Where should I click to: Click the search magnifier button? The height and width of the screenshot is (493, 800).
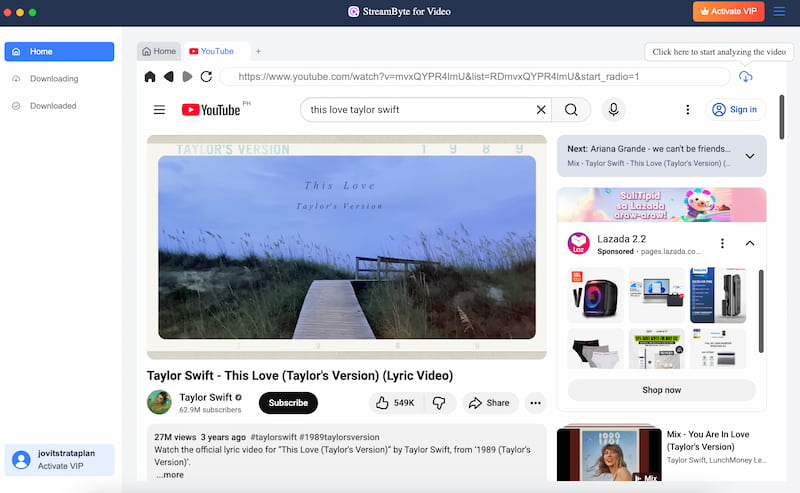click(x=571, y=110)
